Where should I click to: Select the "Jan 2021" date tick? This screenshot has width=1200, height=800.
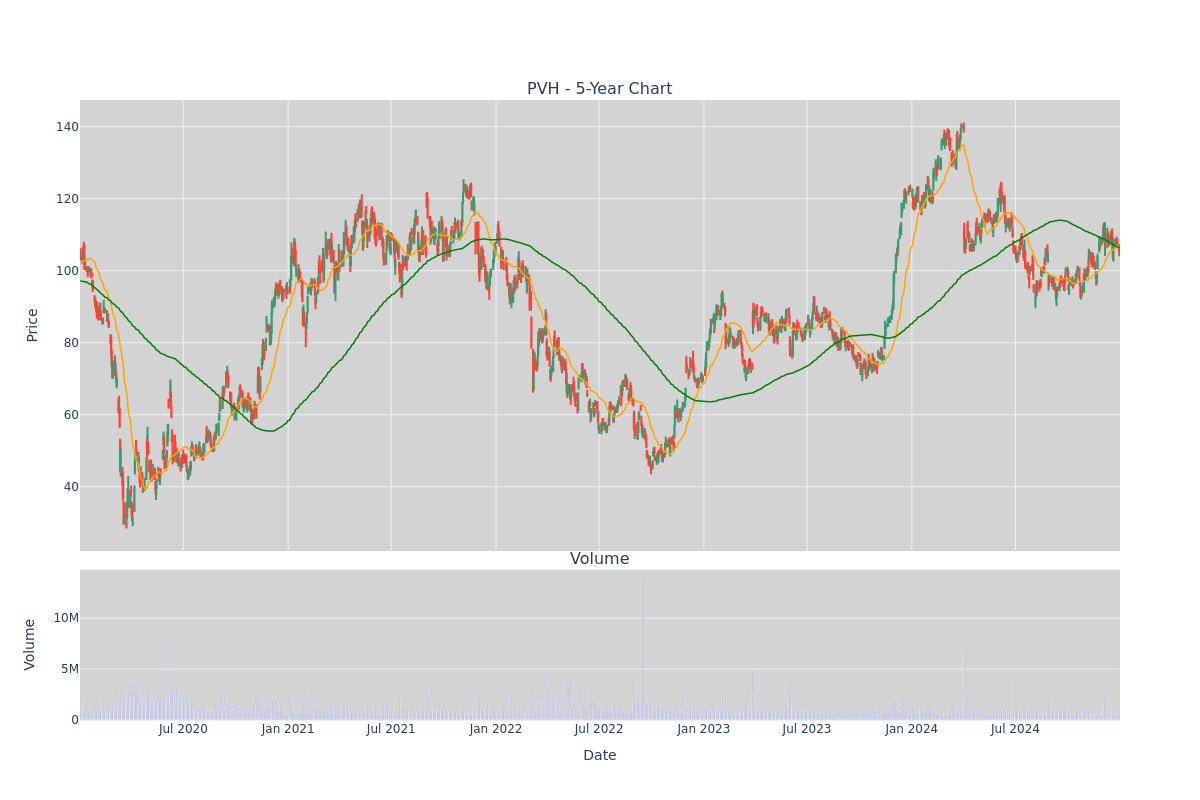click(x=288, y=729)
